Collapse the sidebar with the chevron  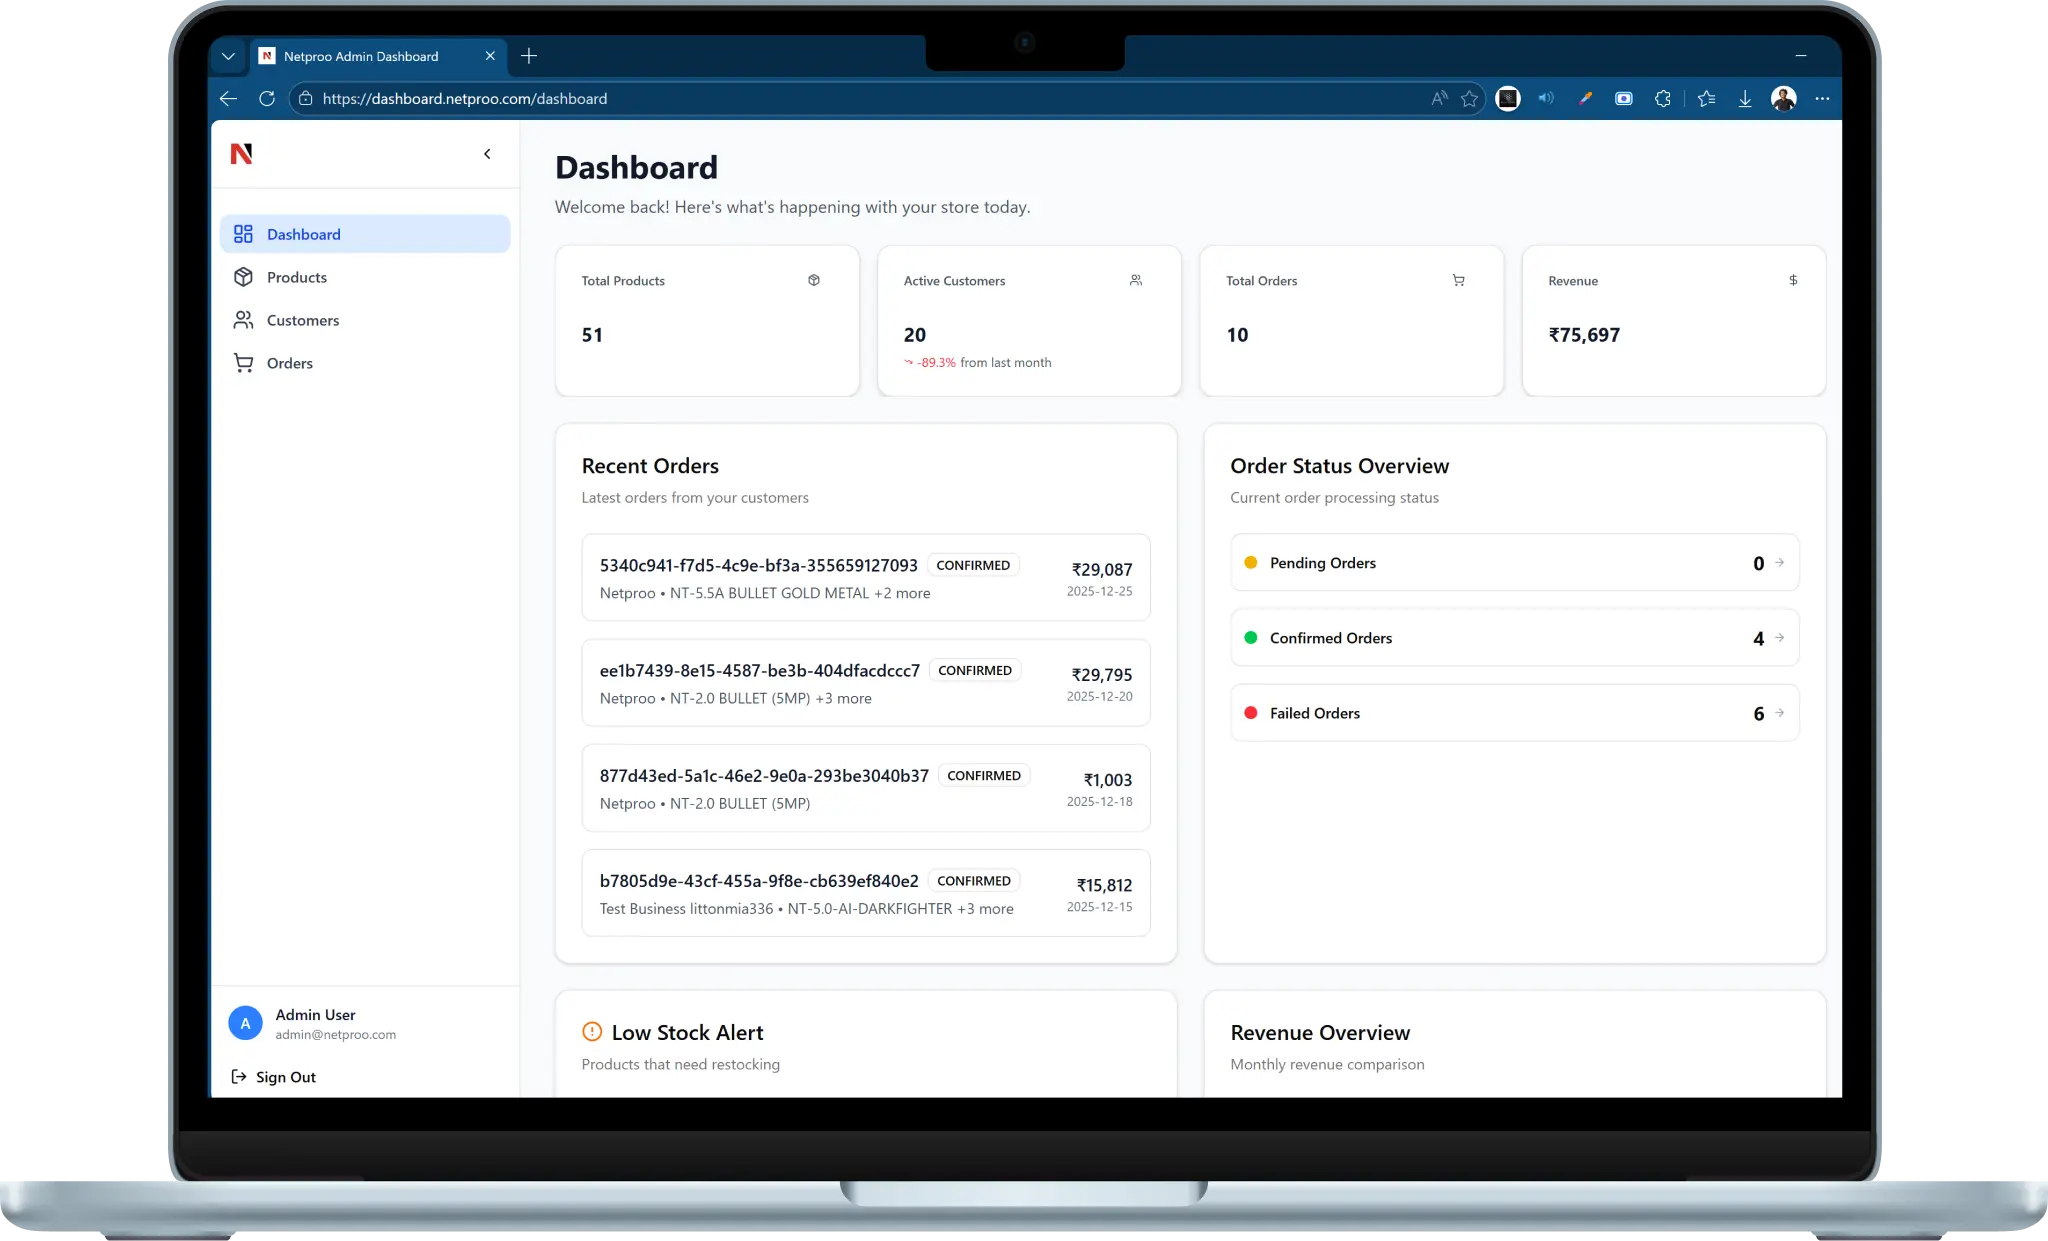(487, 153)
